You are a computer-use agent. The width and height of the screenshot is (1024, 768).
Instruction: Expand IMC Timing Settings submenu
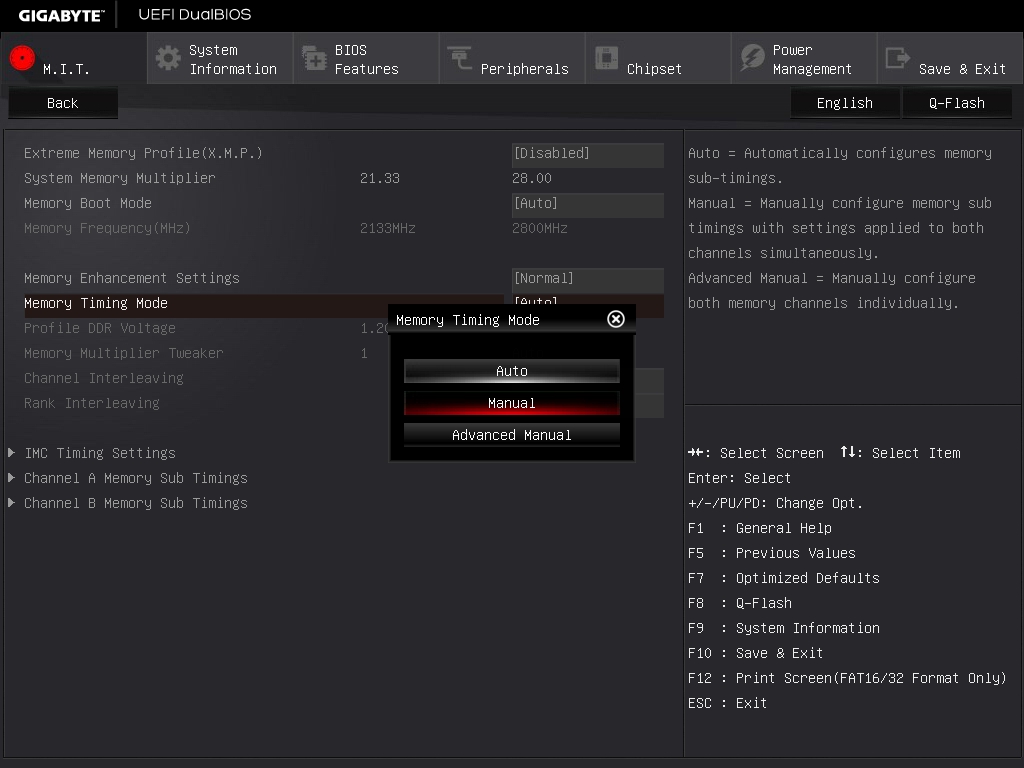coord(100,453)
